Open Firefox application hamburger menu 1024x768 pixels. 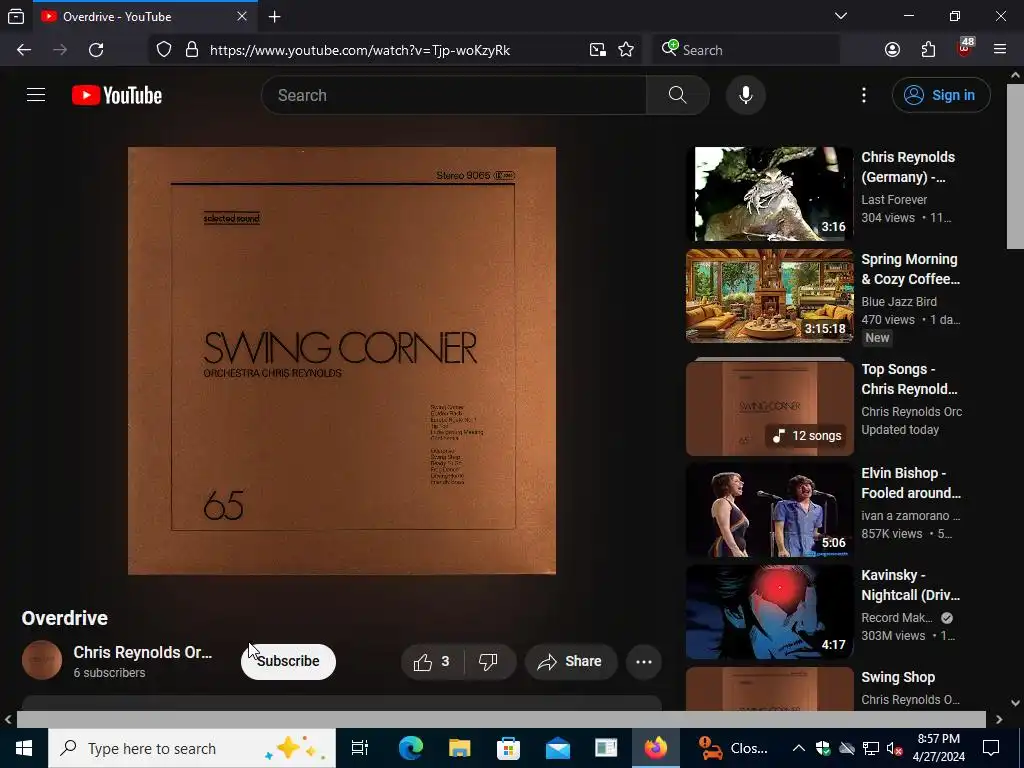click(x=1000, y=50)
